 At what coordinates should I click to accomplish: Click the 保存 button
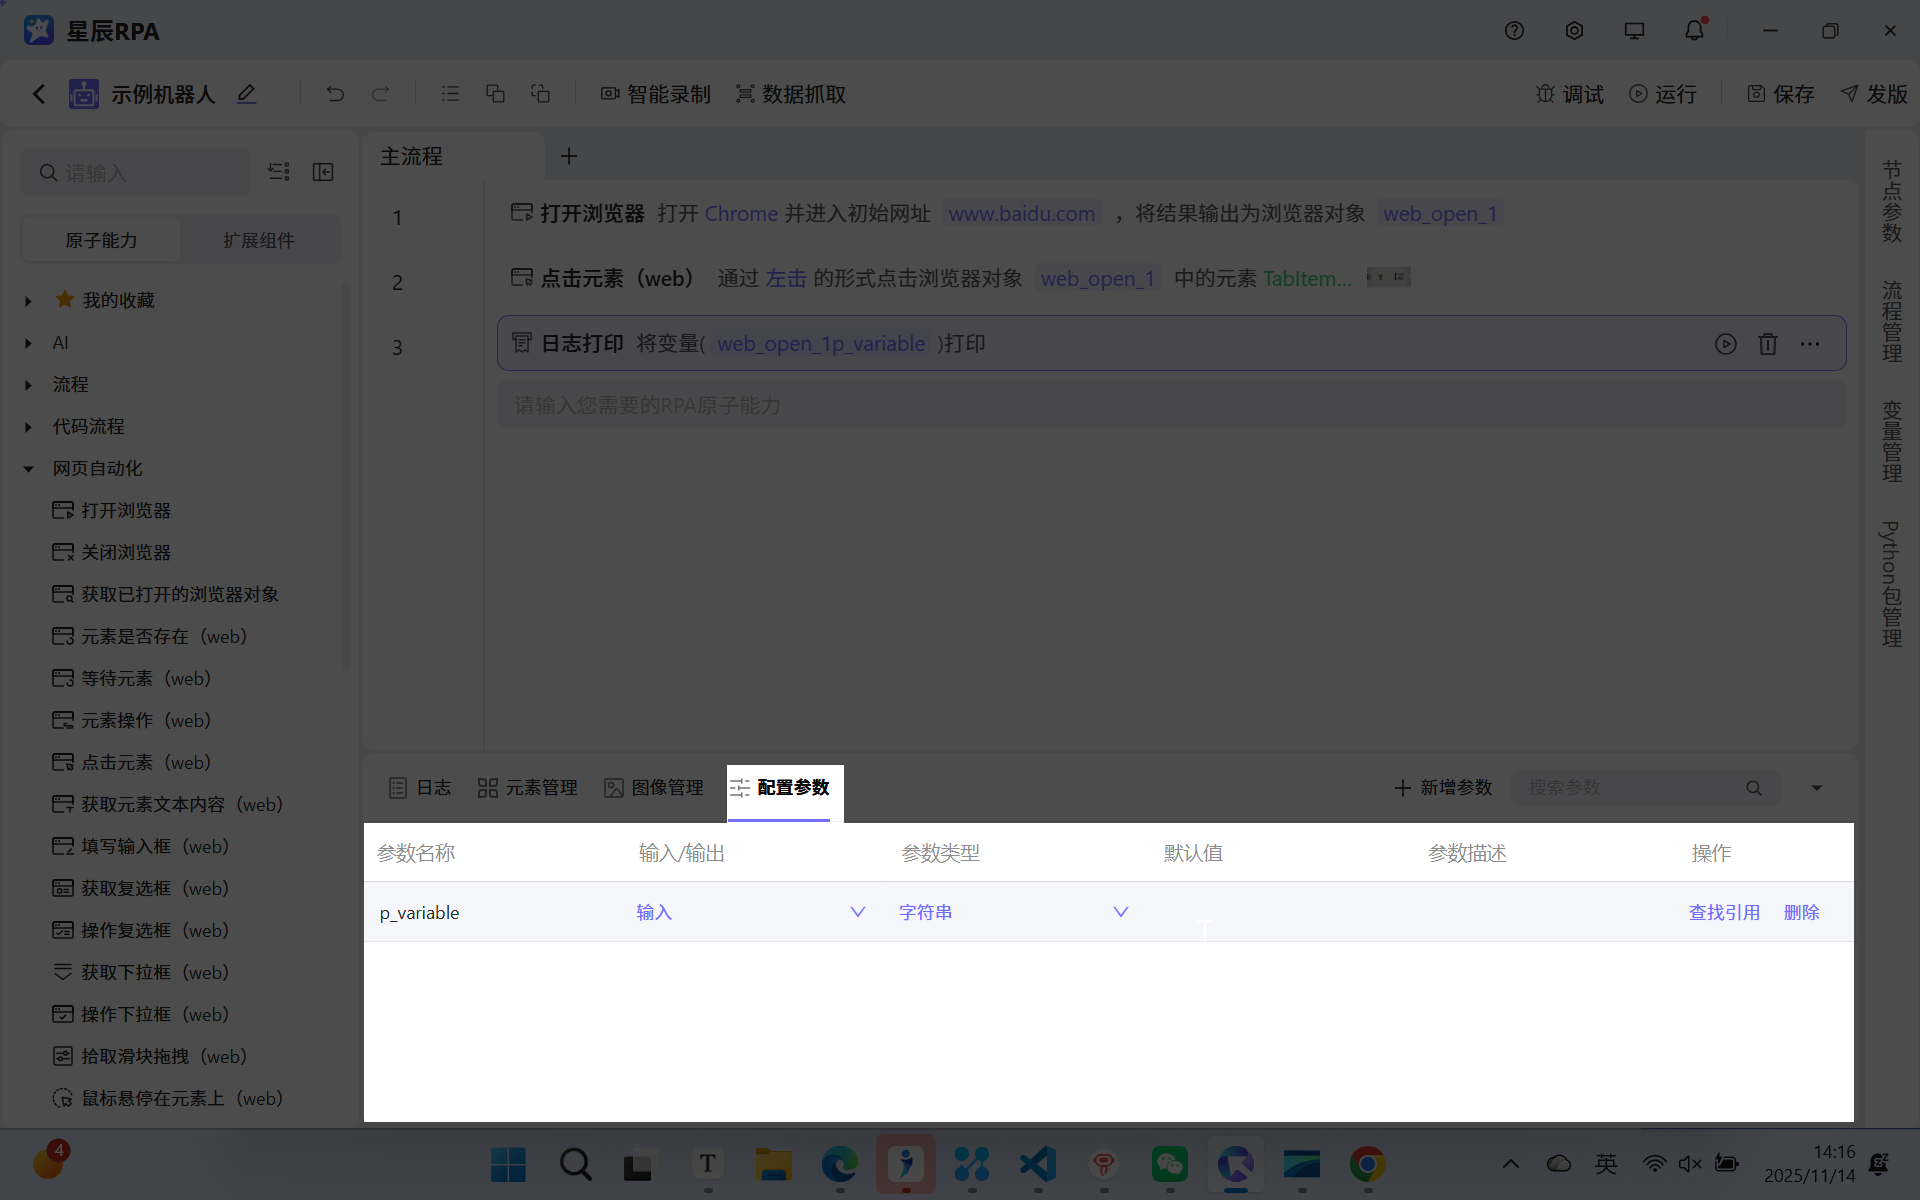1781,93
